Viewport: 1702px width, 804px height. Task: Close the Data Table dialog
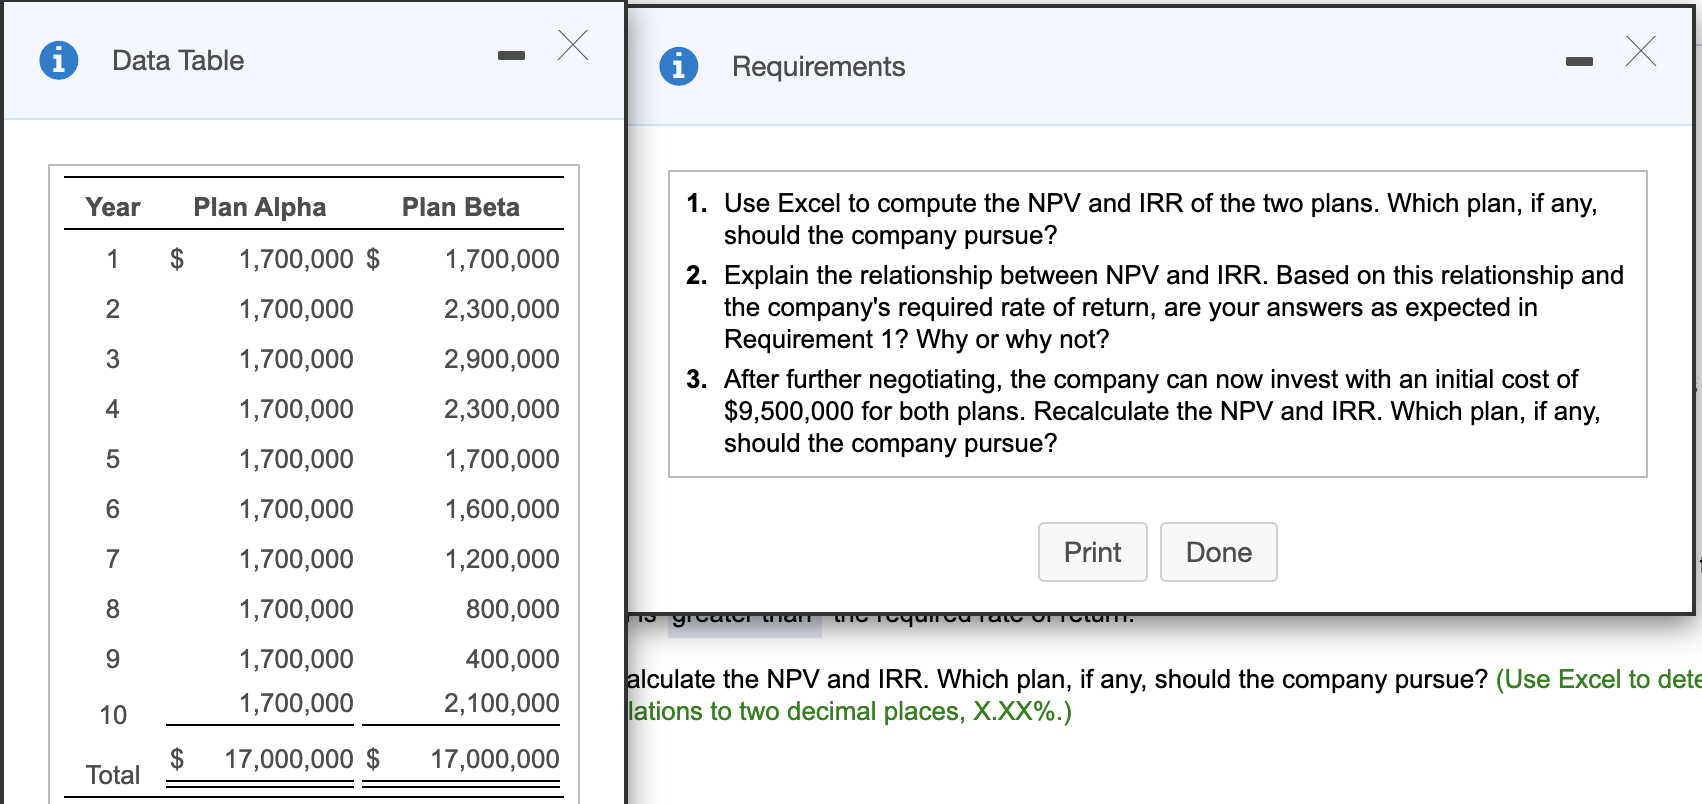pyautogui.click(x=573, y=45)
